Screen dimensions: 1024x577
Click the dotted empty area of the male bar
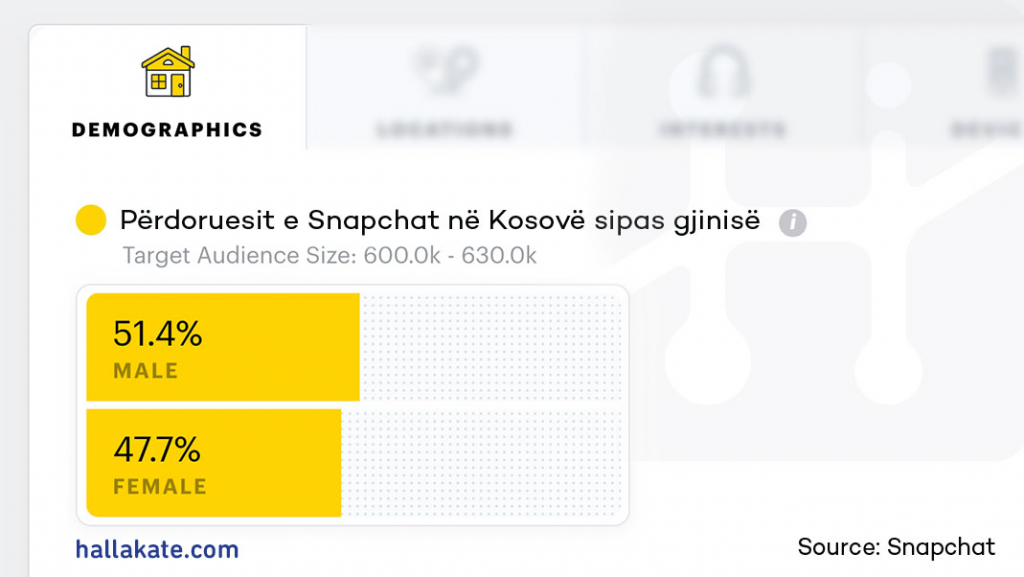pyautogui.click(x=490, y=346)
